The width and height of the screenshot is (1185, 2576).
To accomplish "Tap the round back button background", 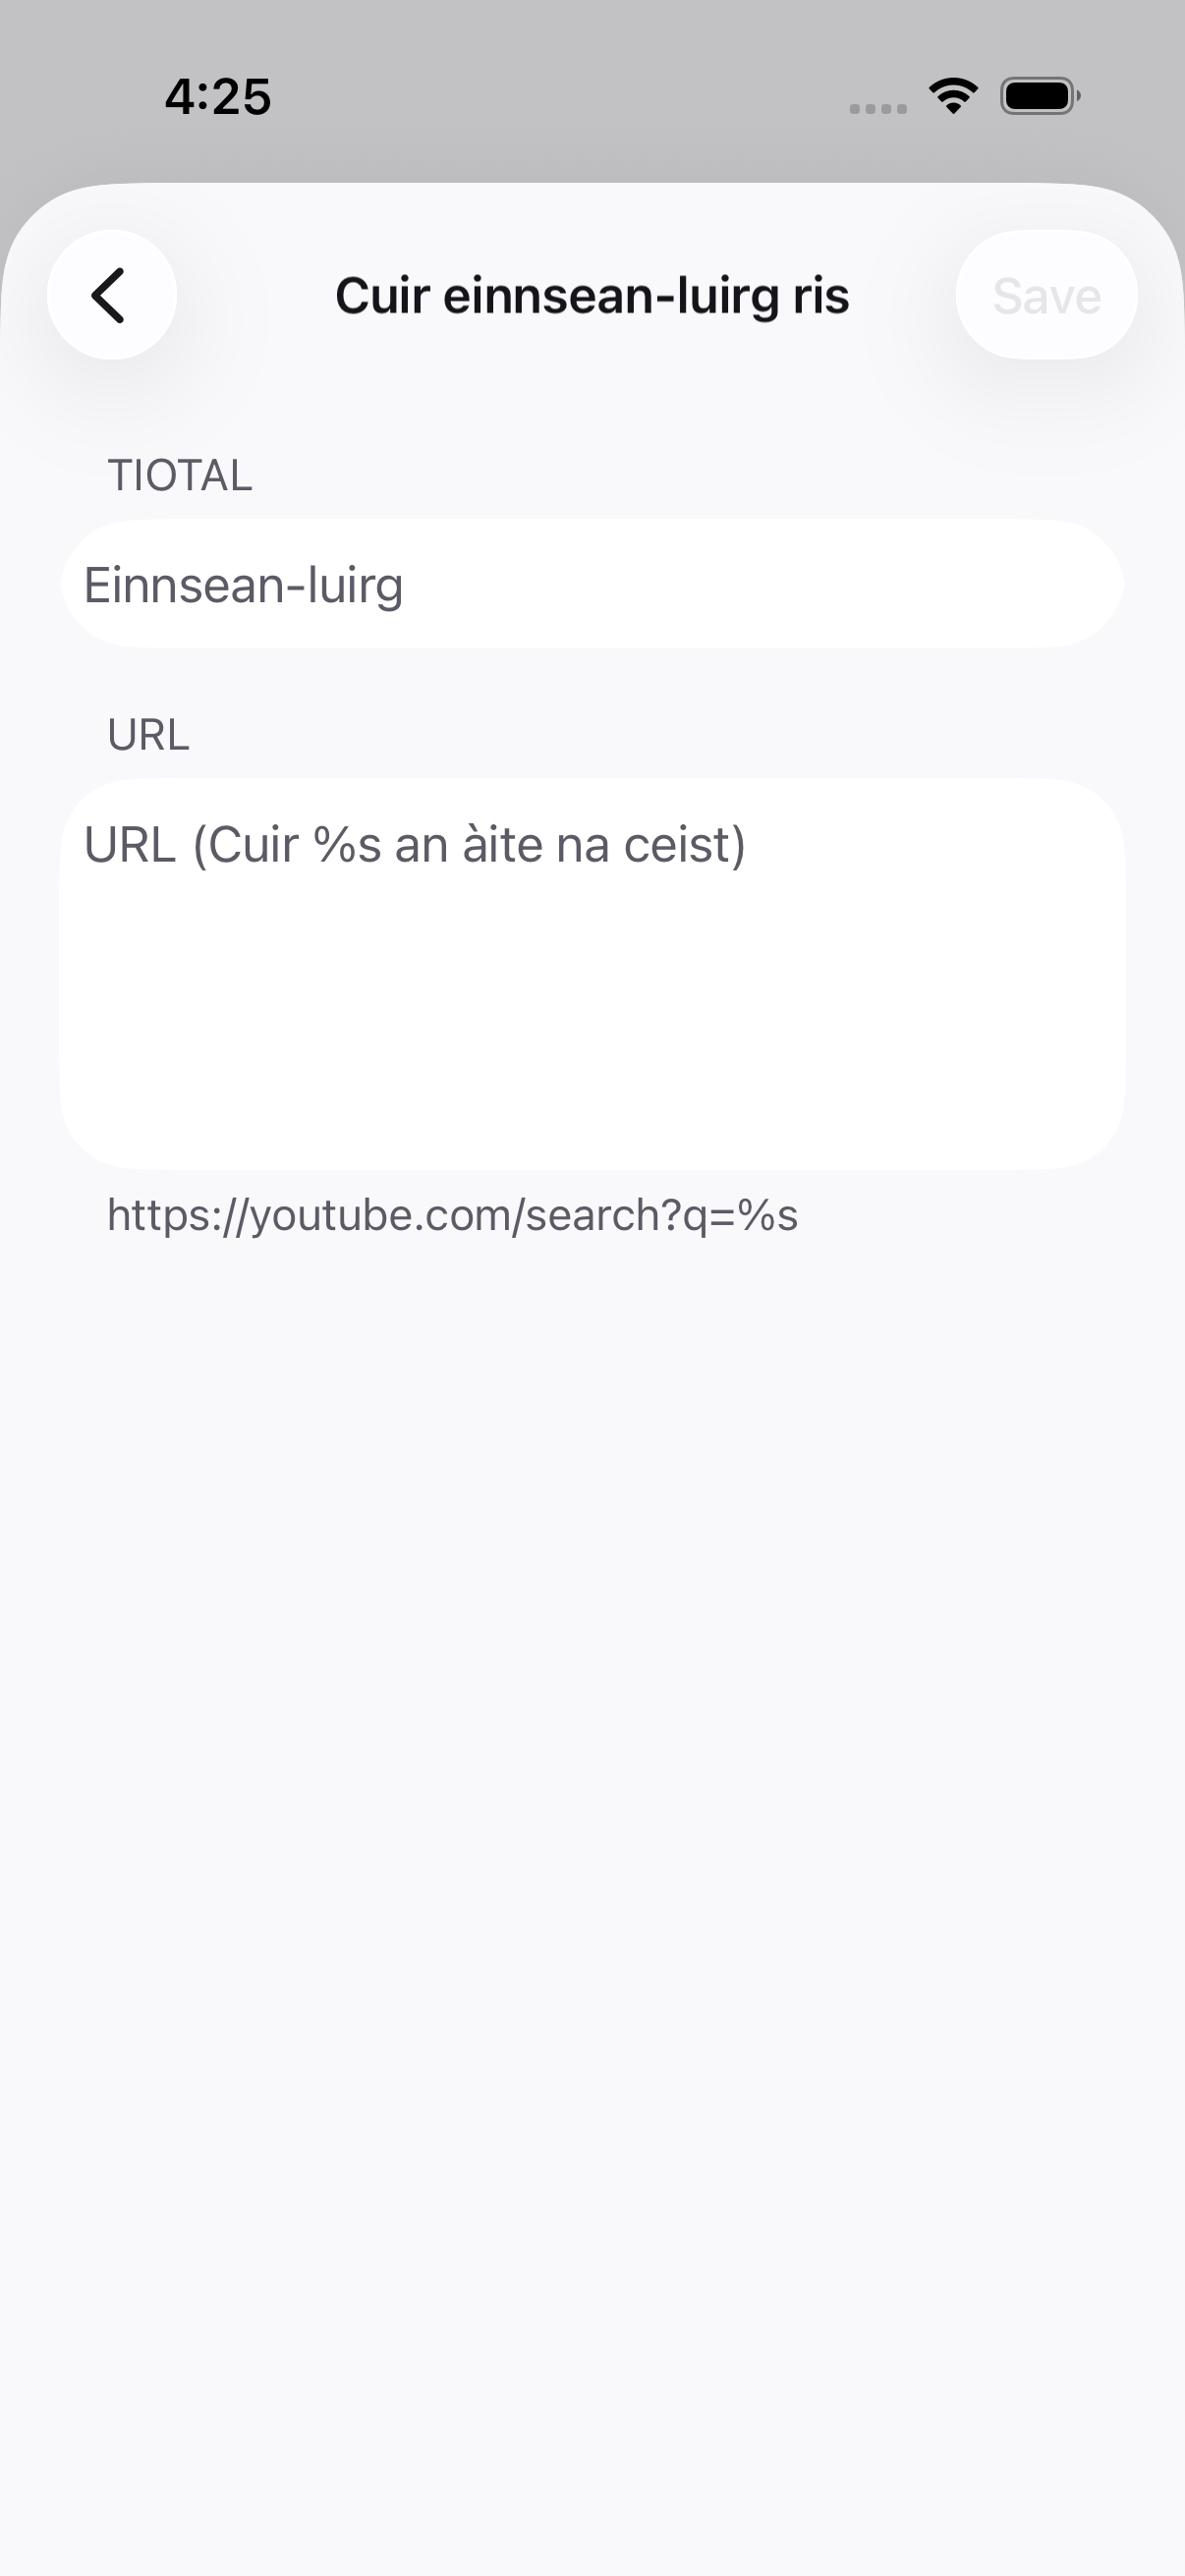I will click(x=112, y=295).
